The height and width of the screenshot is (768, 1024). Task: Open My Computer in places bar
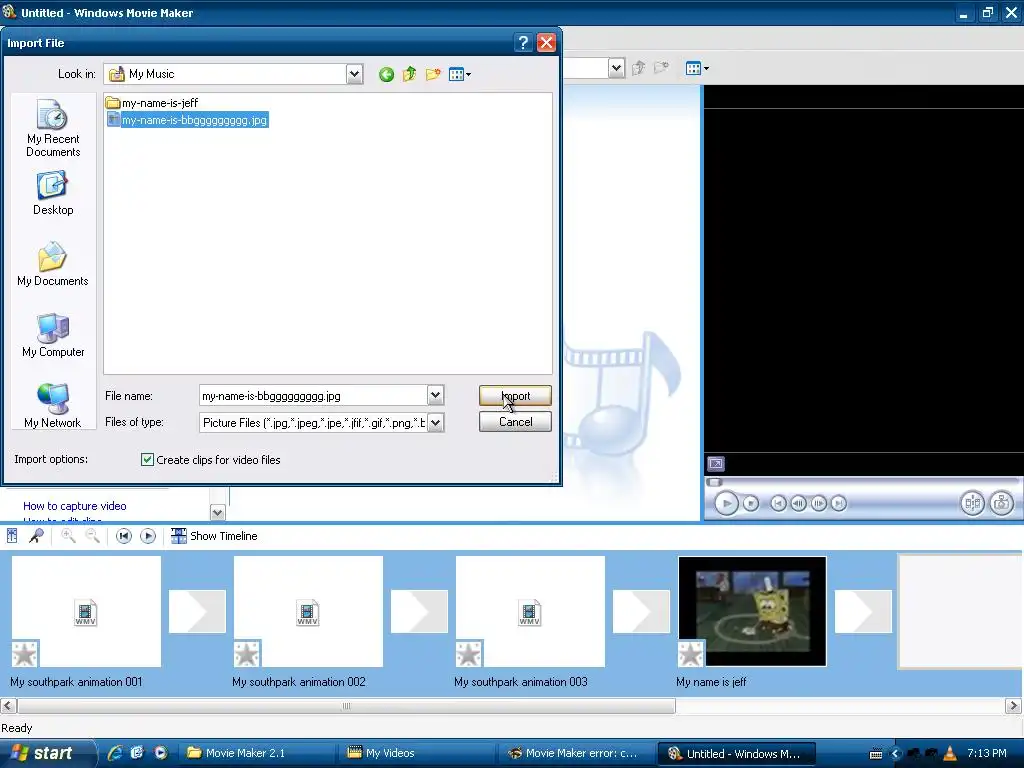(53, 335)
